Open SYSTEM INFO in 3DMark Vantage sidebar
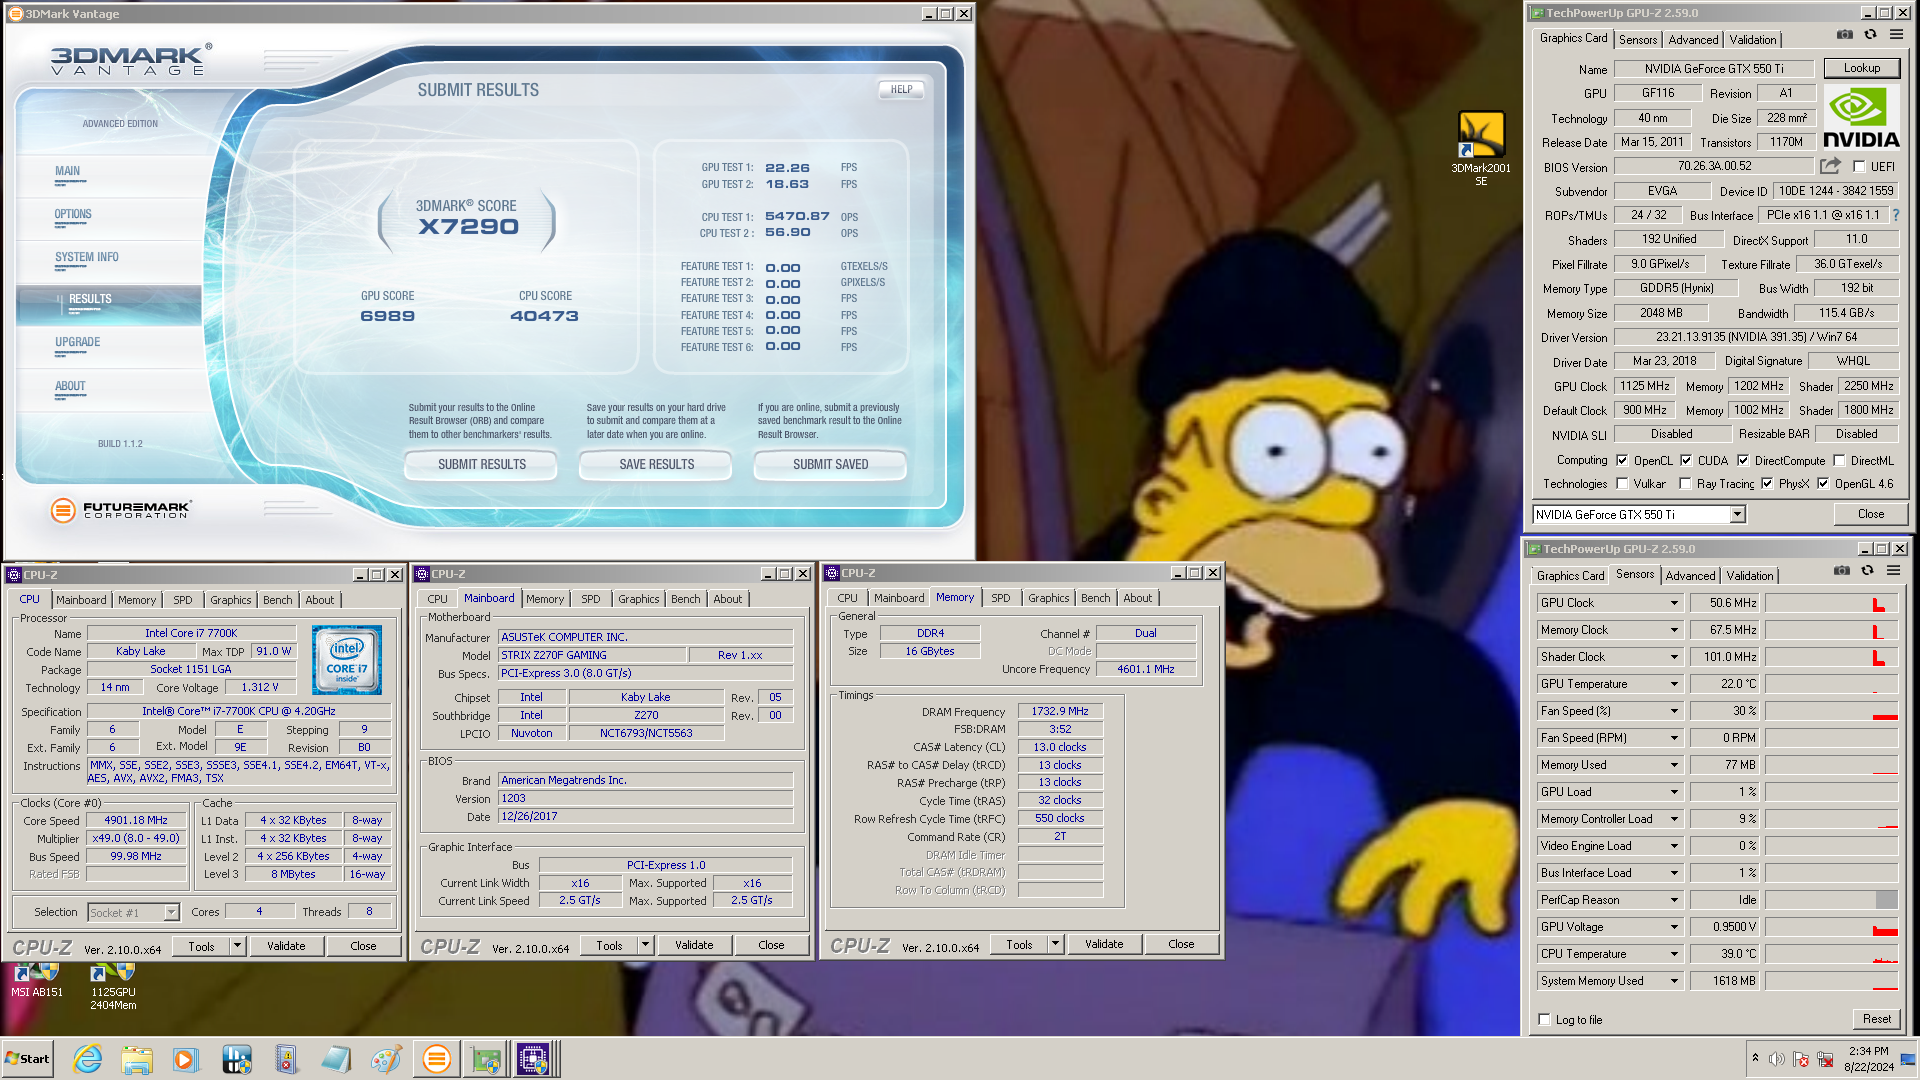Screen dimensions: 1920x1080 pyautogui.click(x=87, y=257)
